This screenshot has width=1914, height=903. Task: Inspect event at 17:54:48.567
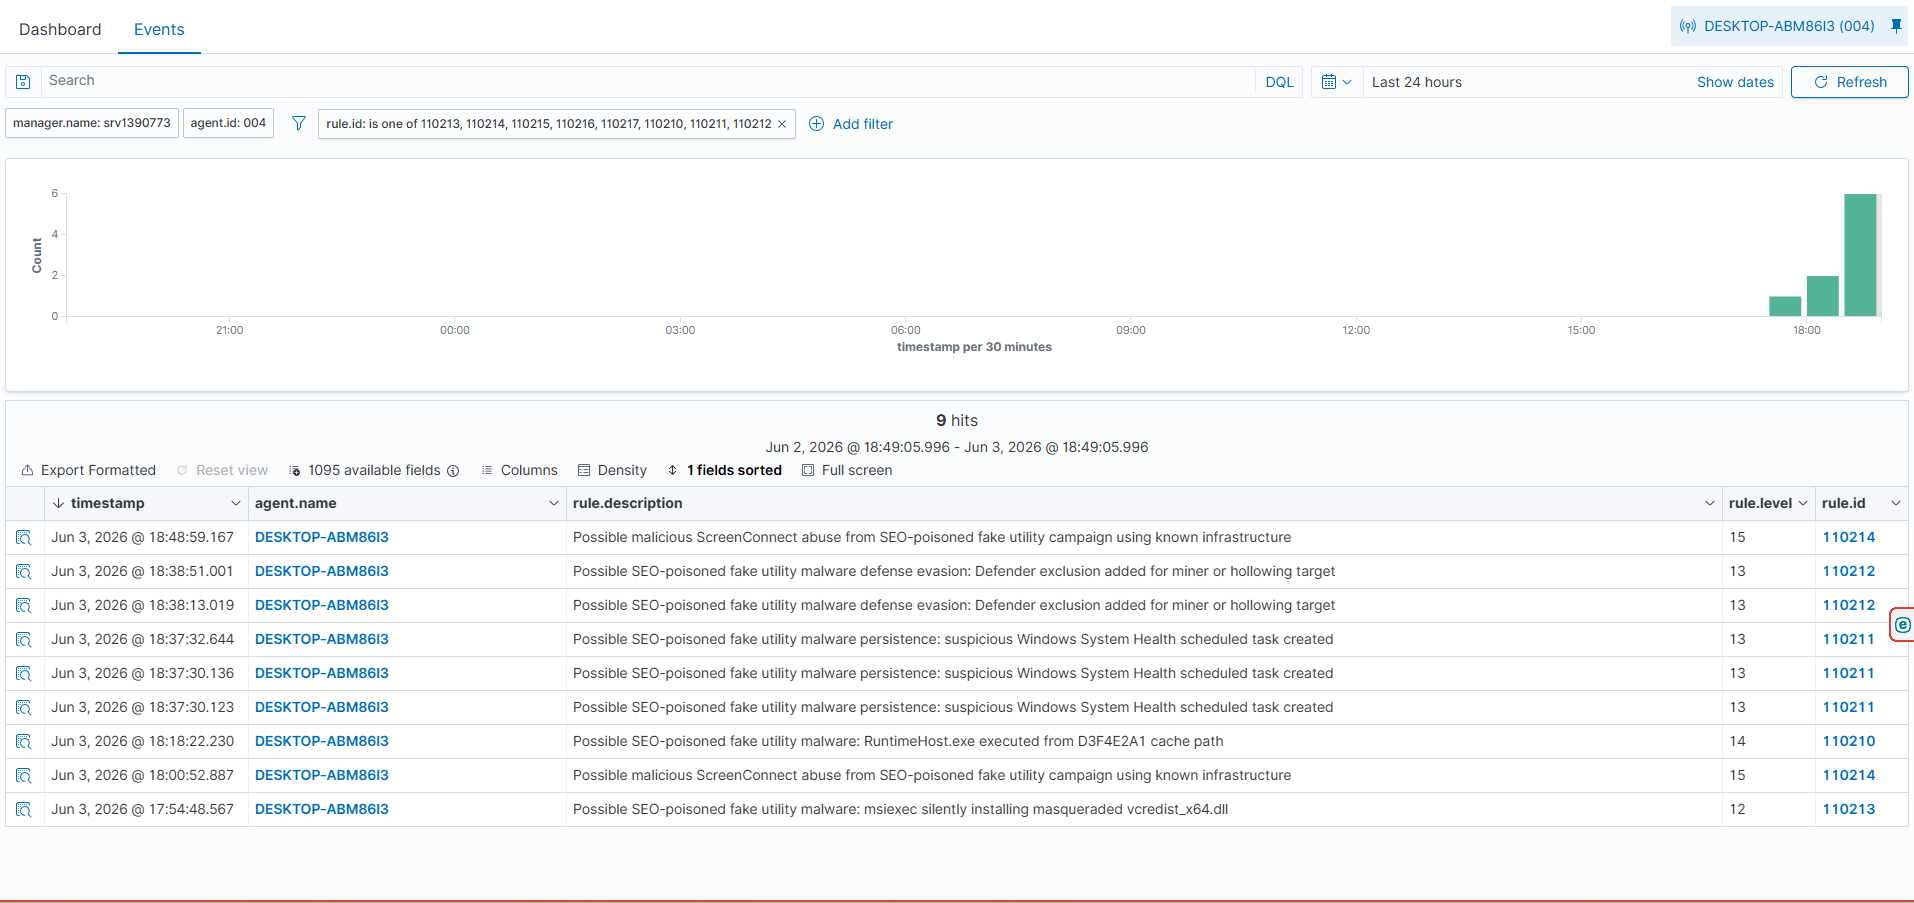coord(24,810)
